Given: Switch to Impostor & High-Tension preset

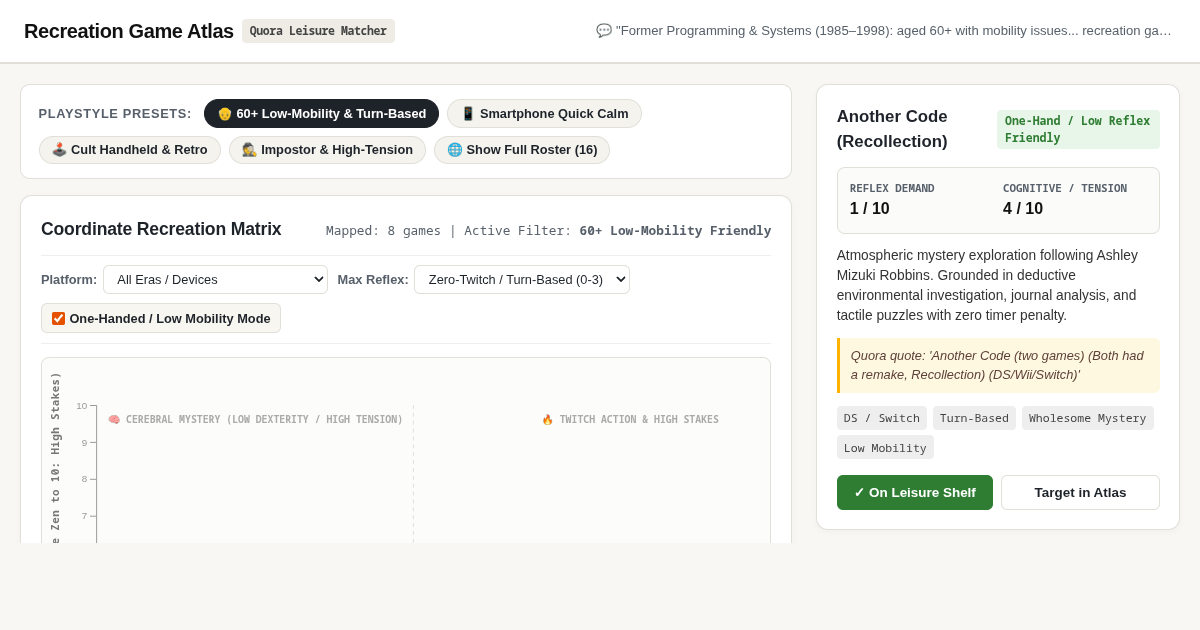Looking at the screenshot, I should click(327, 150).
